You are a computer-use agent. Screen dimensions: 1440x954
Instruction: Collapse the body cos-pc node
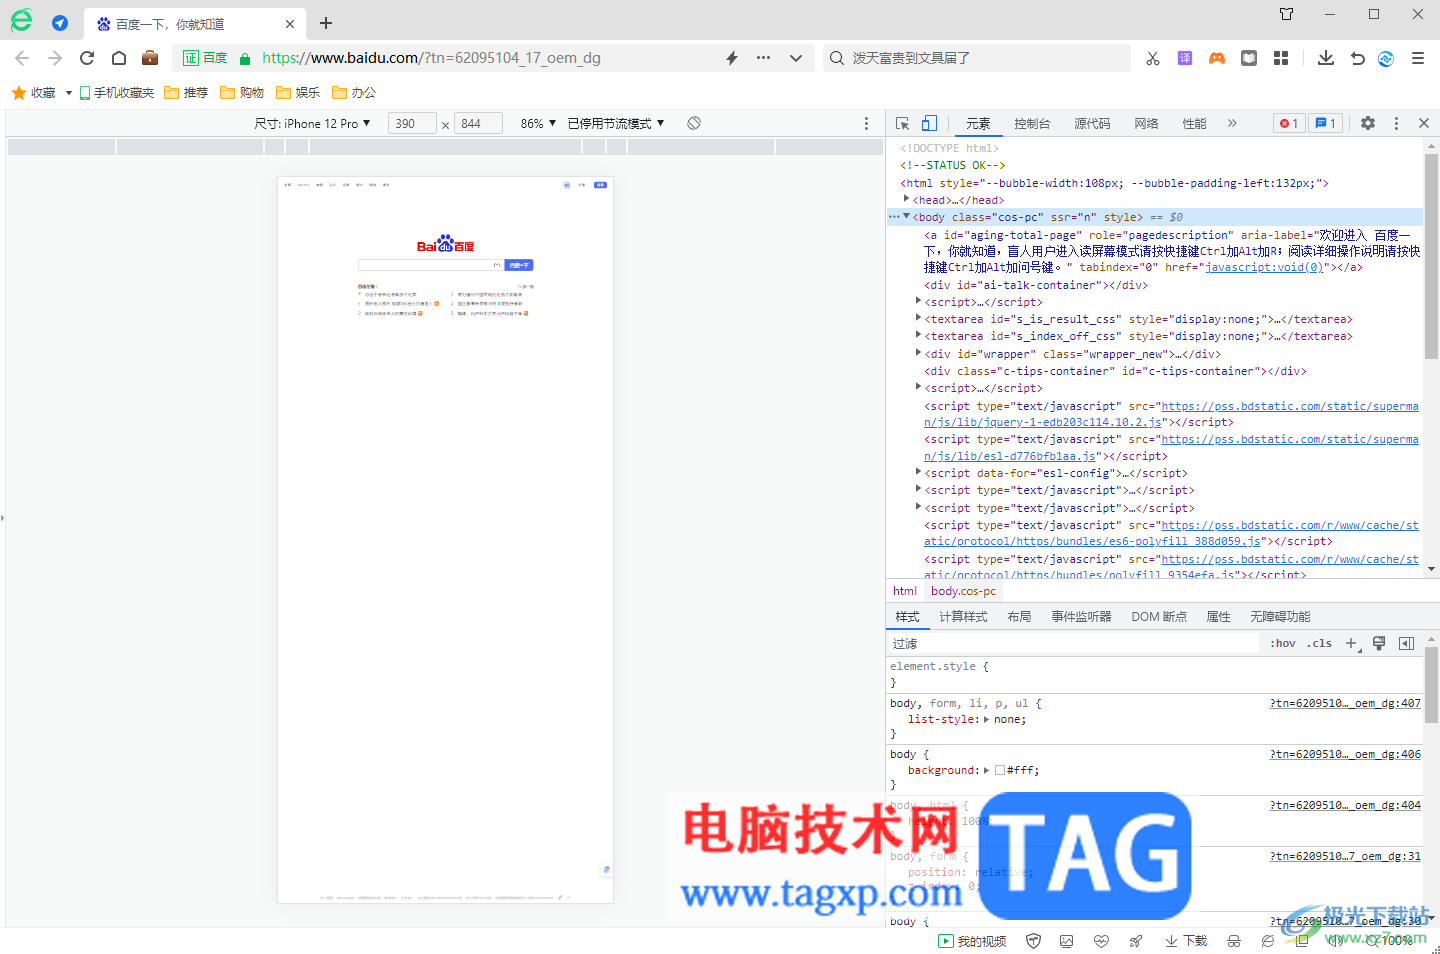pyautogui.click(x=906, y=216)
